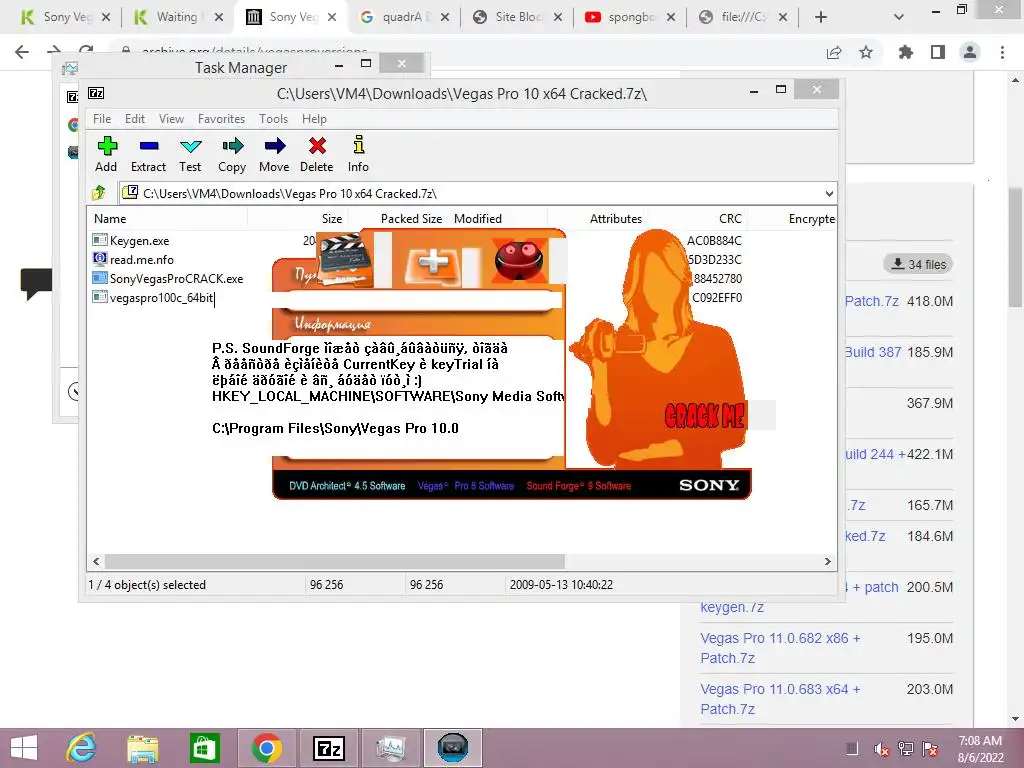Sort by Modified column header
Viewport: 1024px width, 768px height.
[477, 219]
